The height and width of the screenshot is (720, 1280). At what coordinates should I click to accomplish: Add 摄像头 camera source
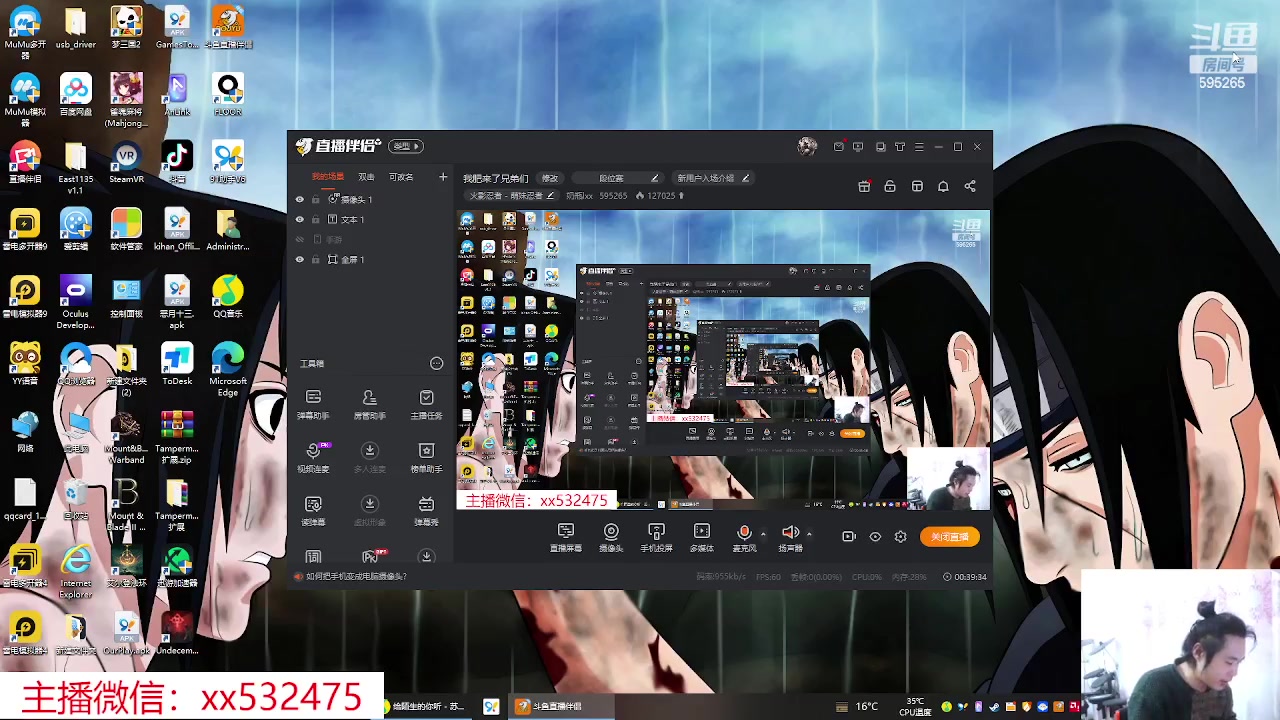(x=611, y=537)
